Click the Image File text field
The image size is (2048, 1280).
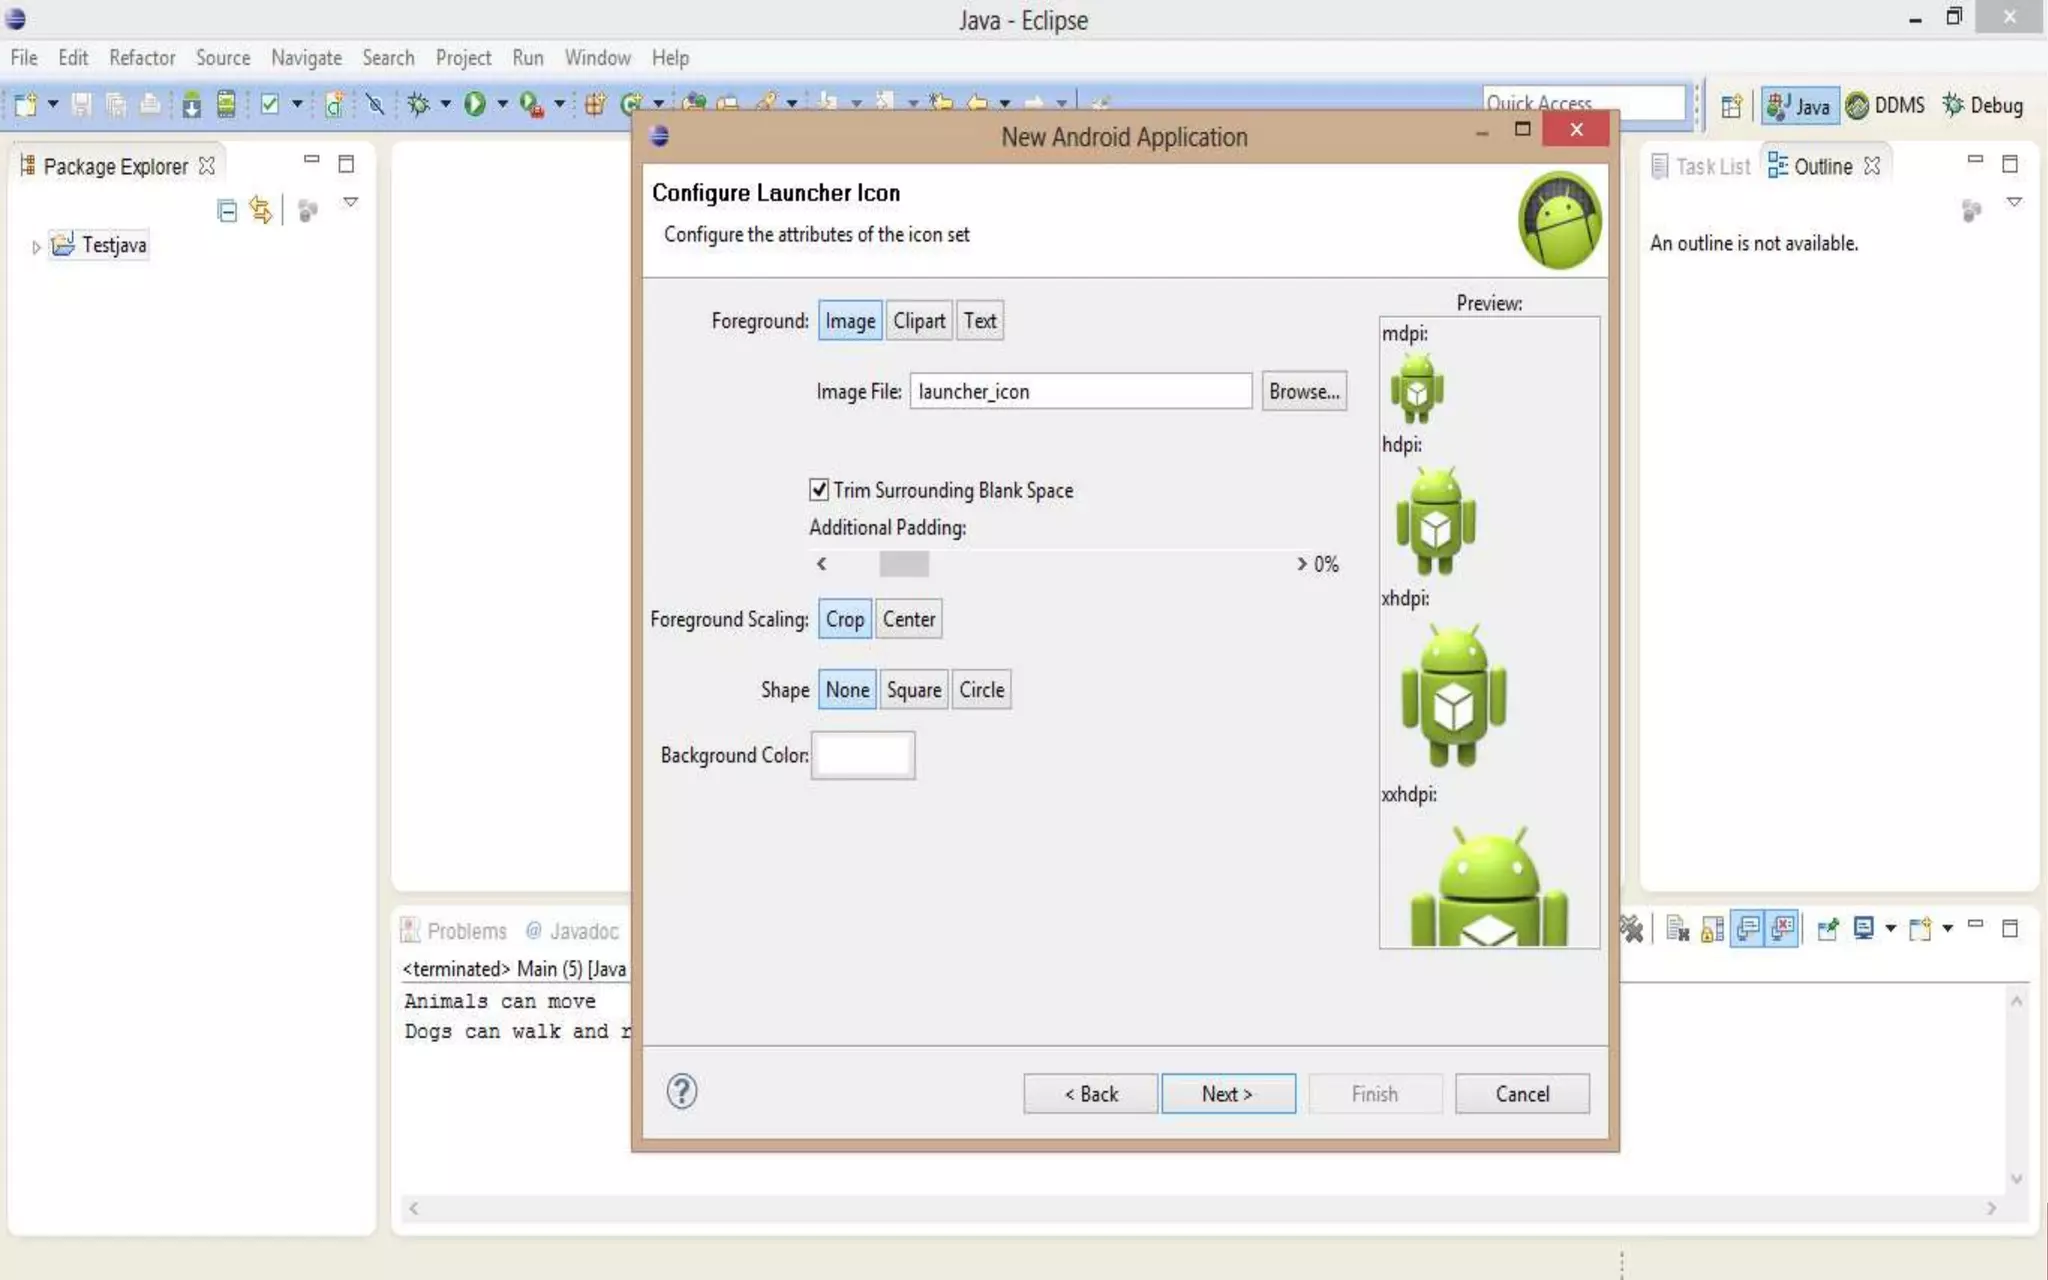[x=1080, y=392]
